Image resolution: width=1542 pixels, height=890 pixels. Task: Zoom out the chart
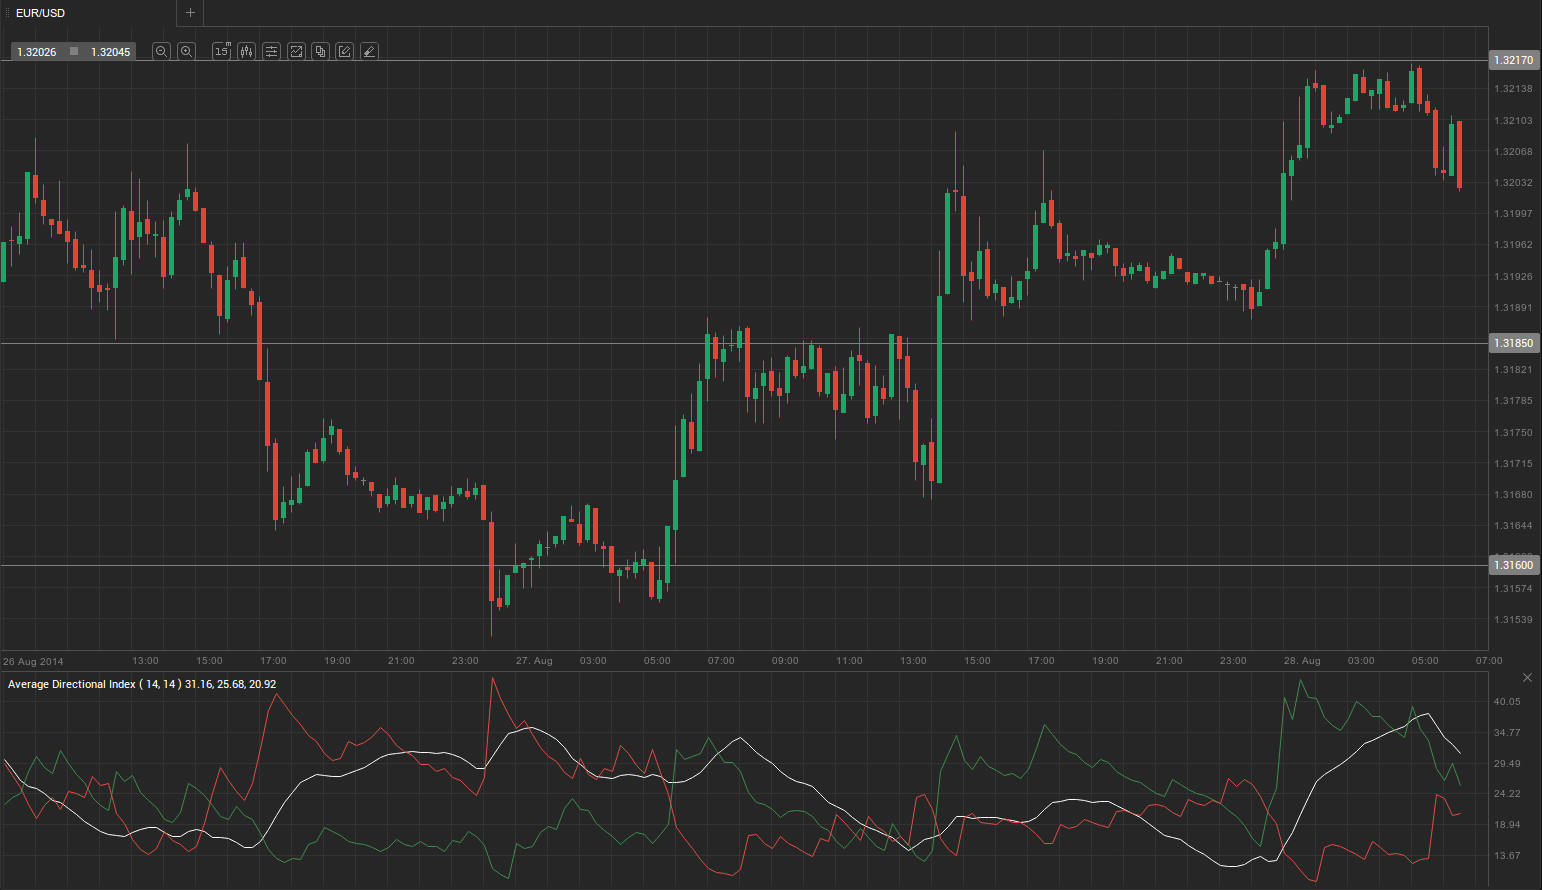click(x=161, y=51)
